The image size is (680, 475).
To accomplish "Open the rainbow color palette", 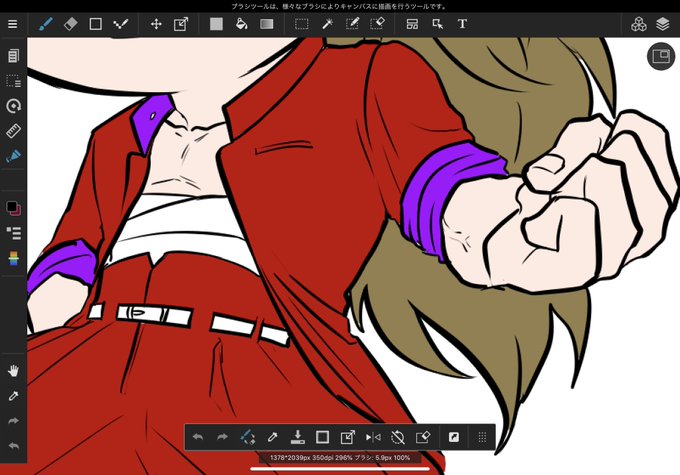I will [x=13, y=258].
